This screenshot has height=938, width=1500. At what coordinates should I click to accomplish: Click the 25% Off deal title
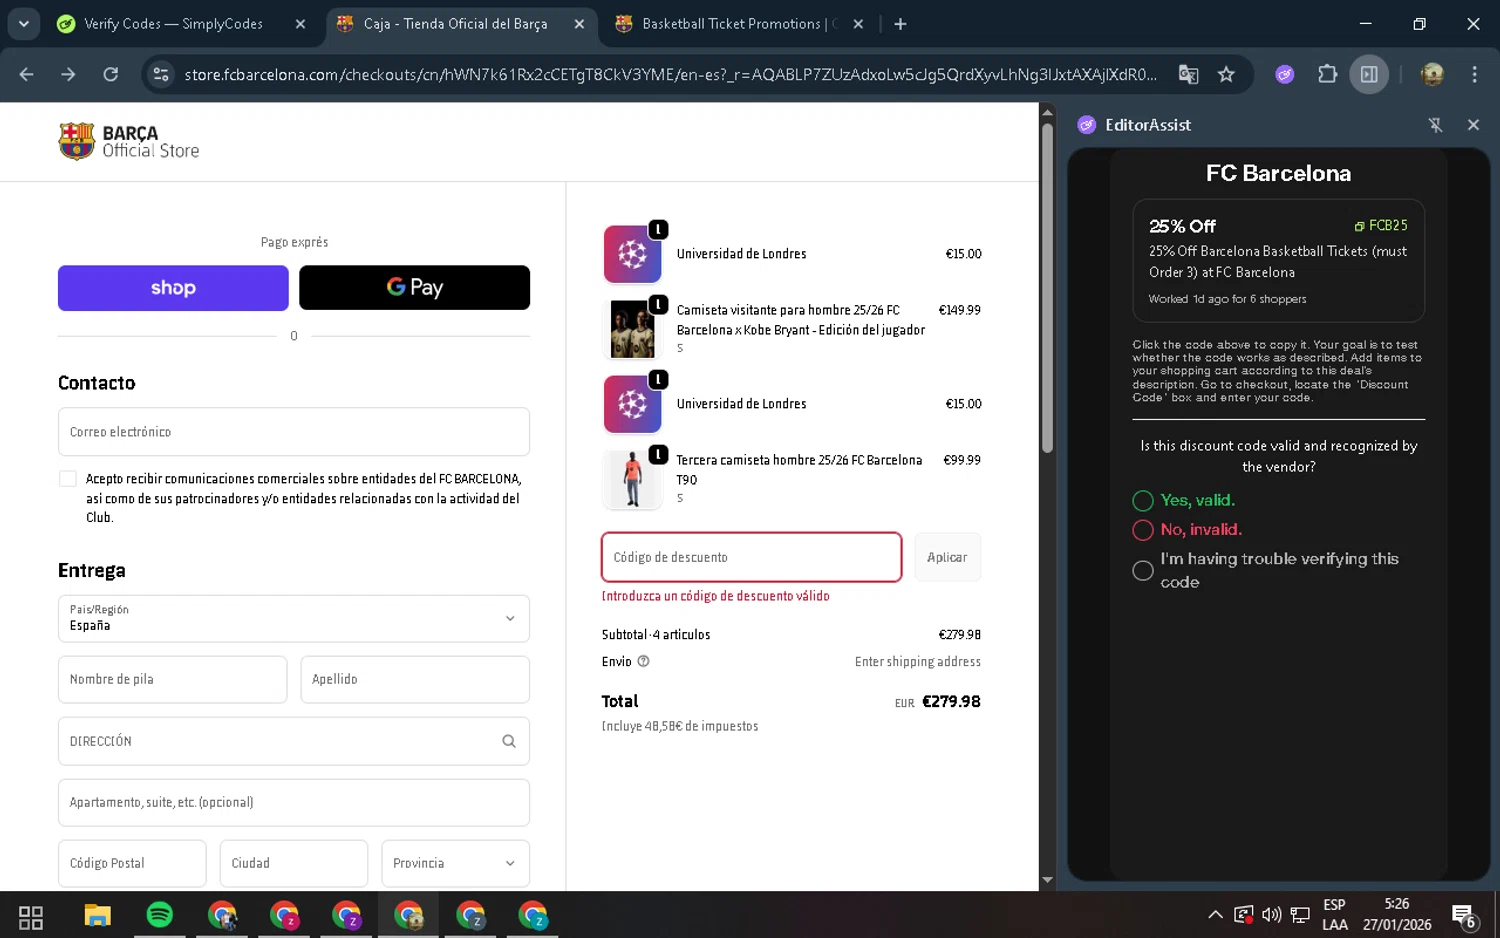click(1182, 226)
